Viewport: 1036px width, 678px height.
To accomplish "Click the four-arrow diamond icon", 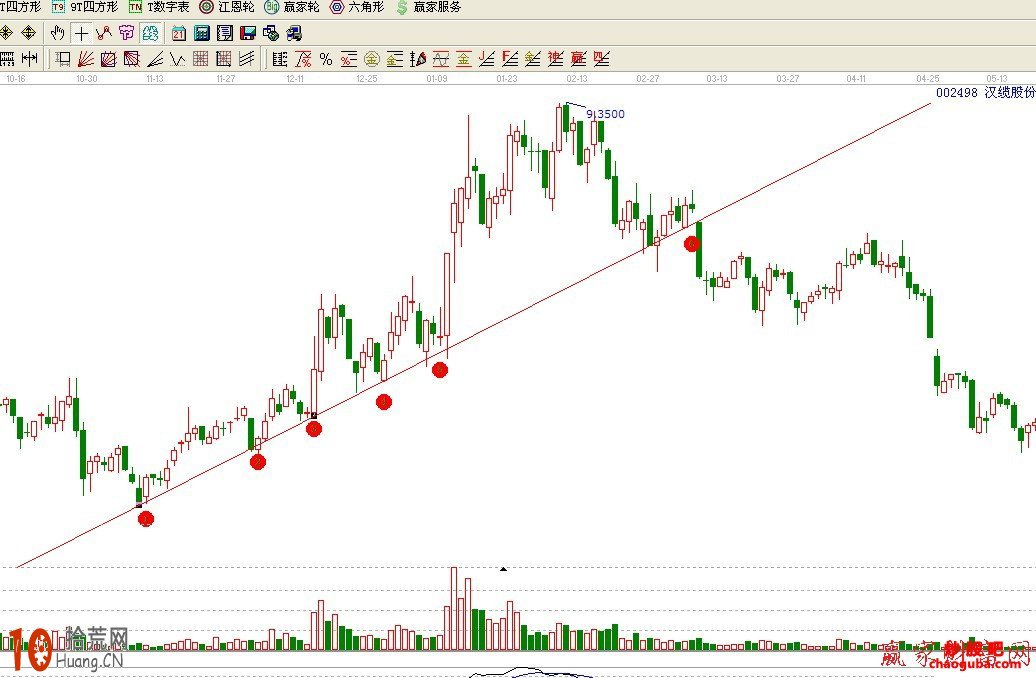I will pos(28,33).
